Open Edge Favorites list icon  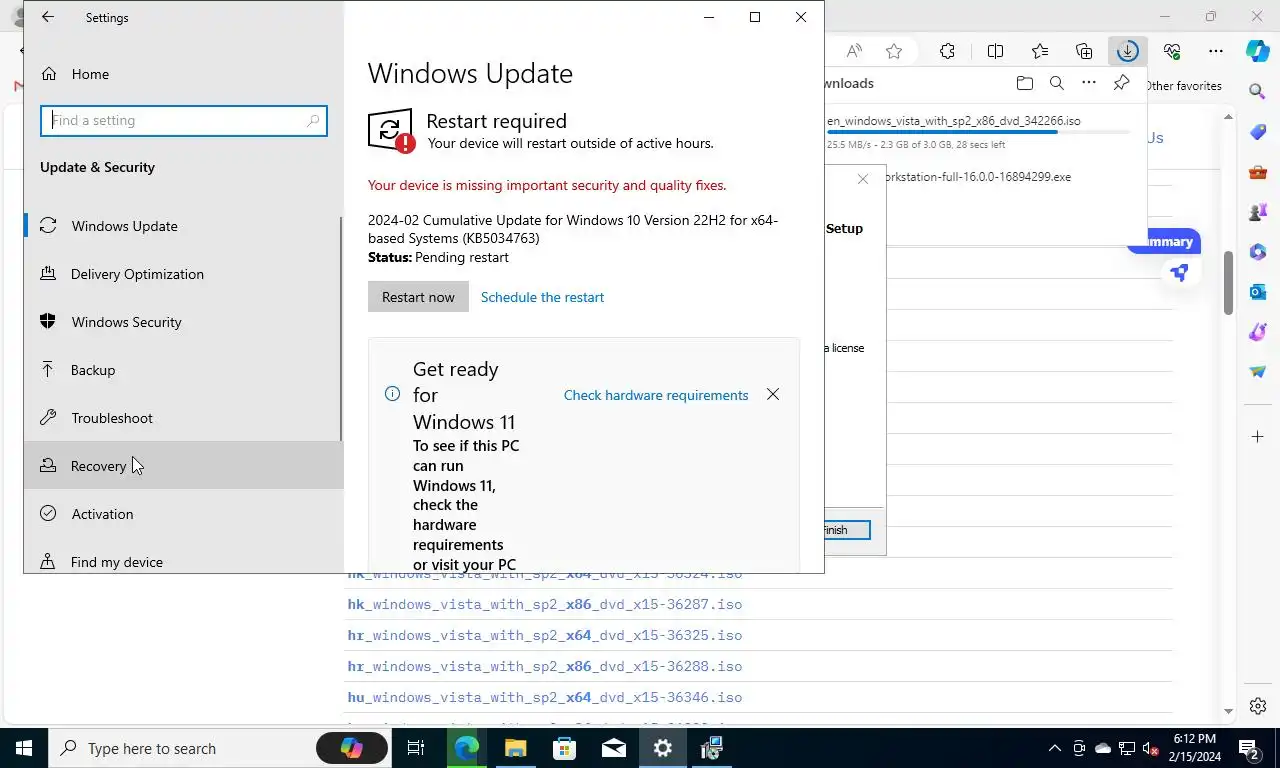coord(1040,51)
